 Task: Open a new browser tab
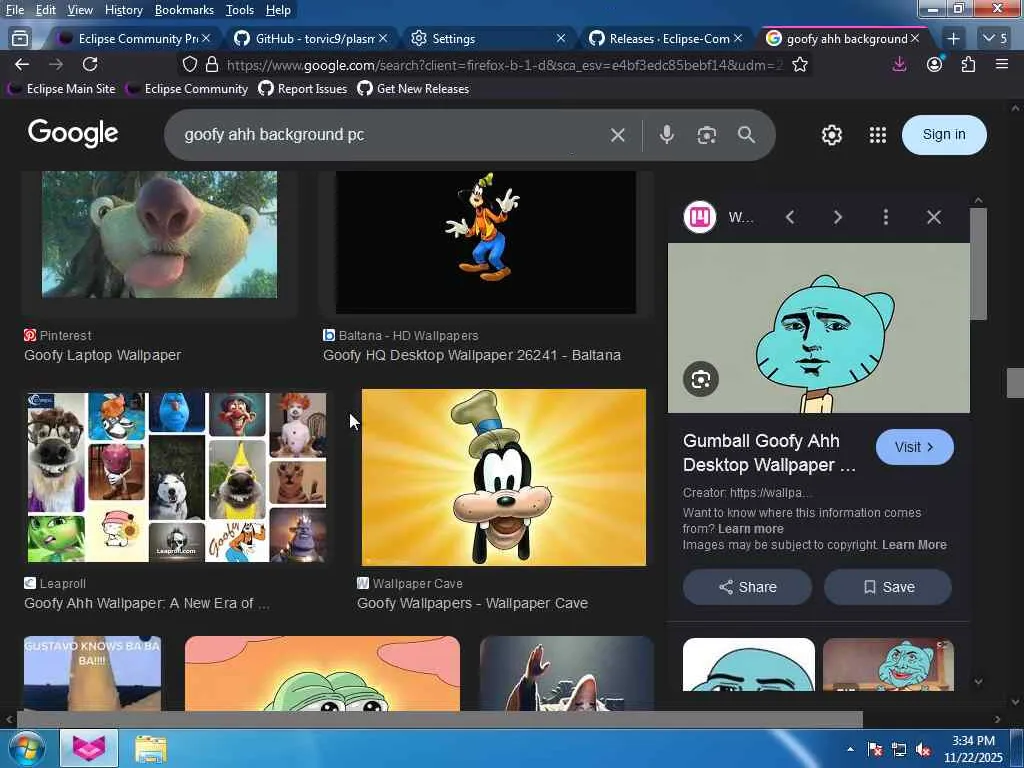pyautogui.click(x=953, y=39)
